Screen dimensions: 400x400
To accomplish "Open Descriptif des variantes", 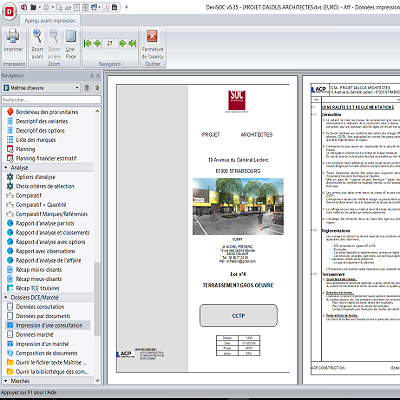I will click(42, 121).
